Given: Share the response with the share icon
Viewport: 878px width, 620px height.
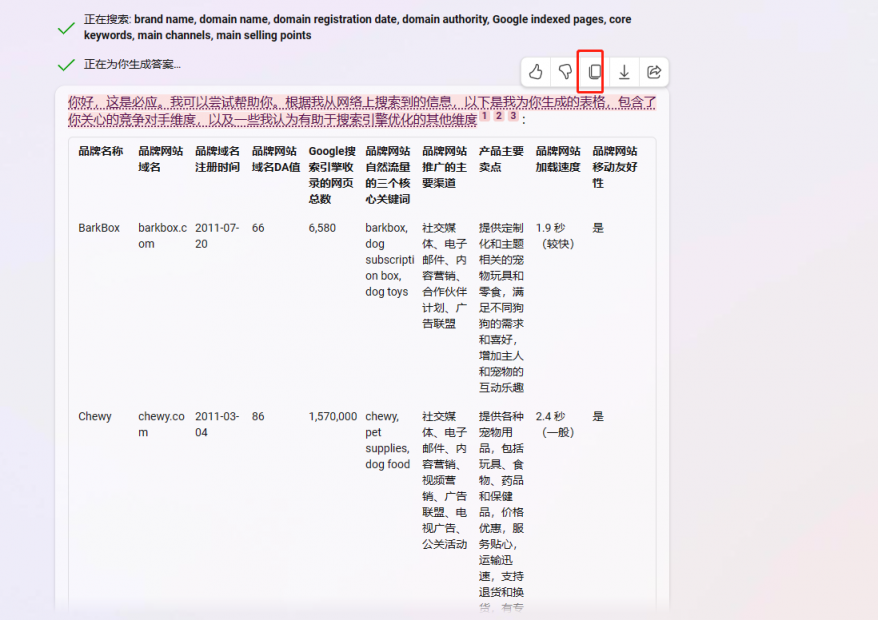Looking at the screenshot, I should [653, 72].
